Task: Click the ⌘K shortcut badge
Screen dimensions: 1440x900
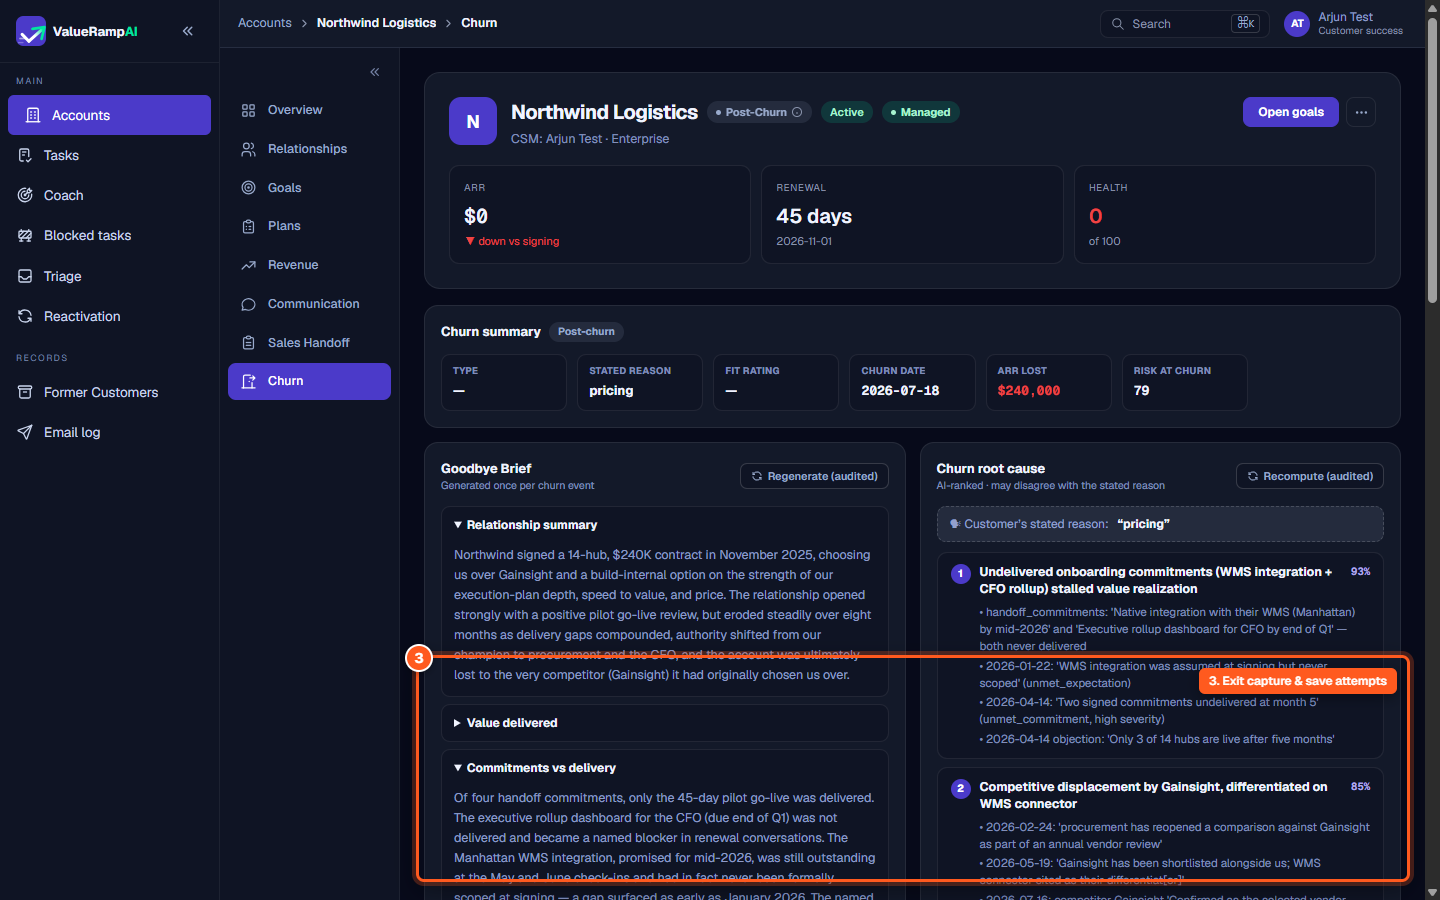Action: (x=1246, y=23)
